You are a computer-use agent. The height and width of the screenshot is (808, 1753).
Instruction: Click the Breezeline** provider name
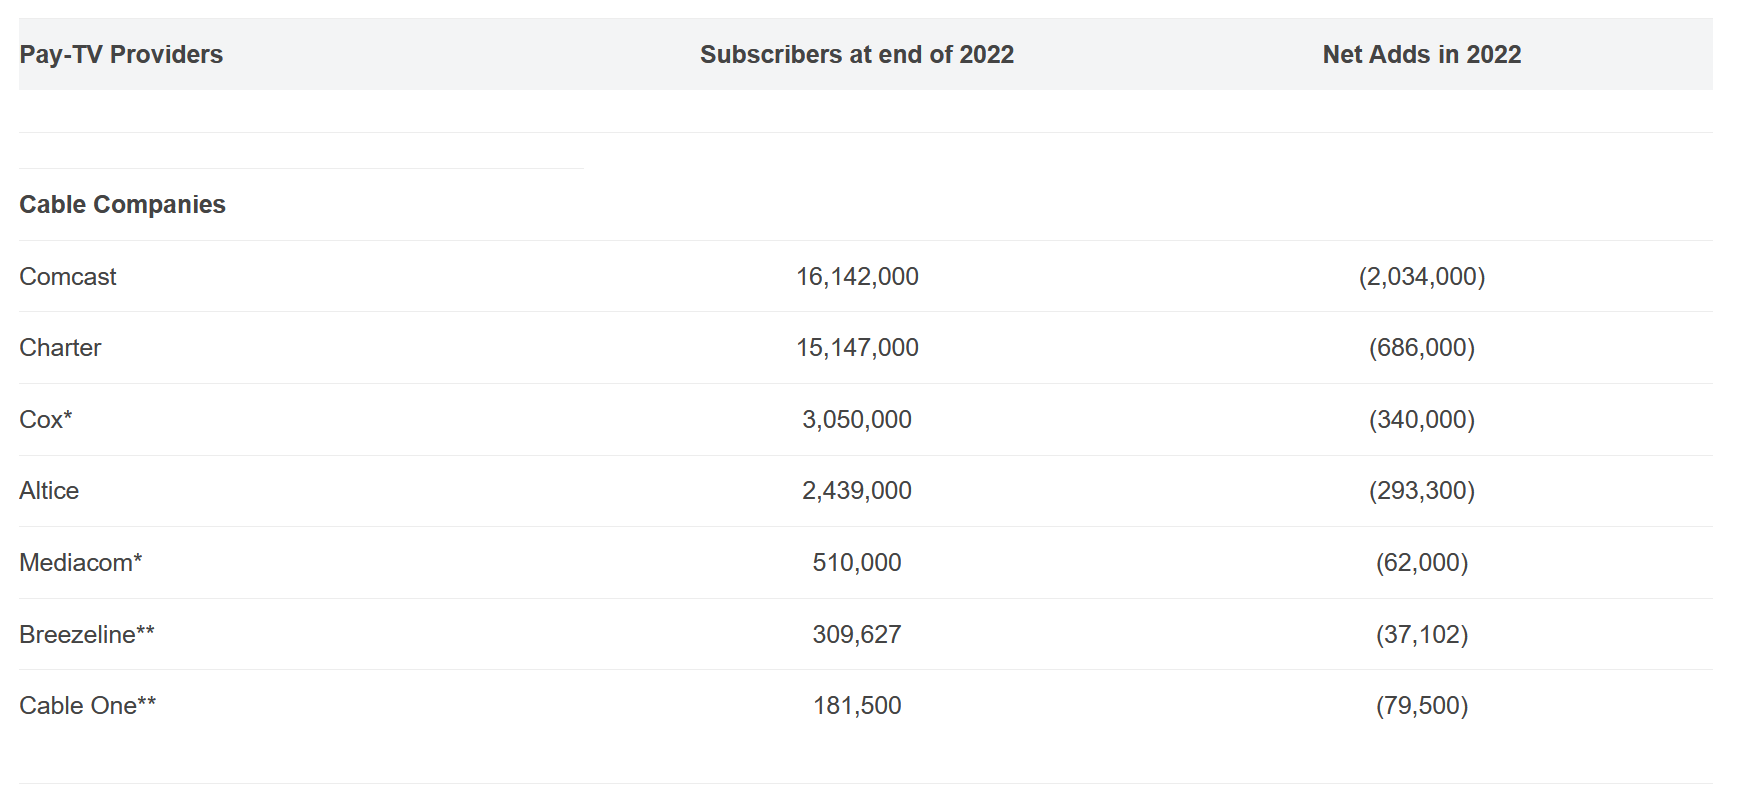coord(87,635)
